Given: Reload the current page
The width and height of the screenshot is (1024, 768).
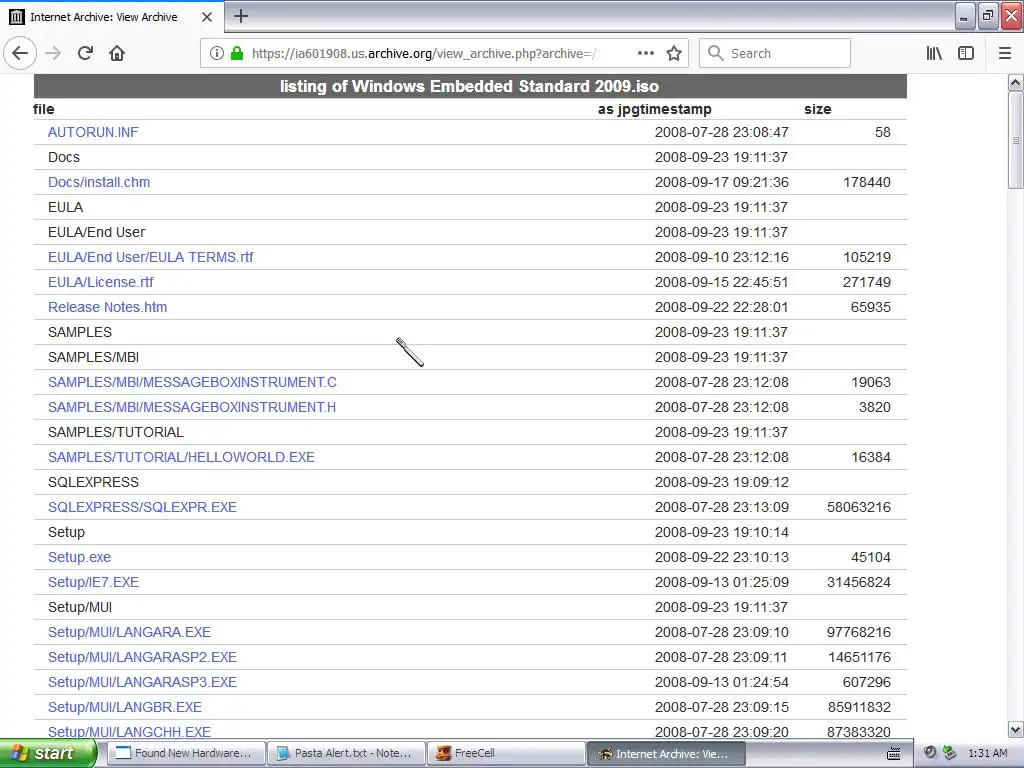Looking at the screenshot, I should [x=85, y=53].
